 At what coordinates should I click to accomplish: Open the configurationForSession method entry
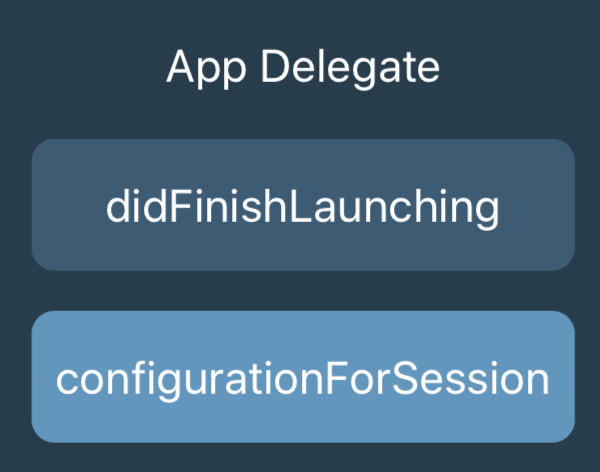click(x=303, y=377)
